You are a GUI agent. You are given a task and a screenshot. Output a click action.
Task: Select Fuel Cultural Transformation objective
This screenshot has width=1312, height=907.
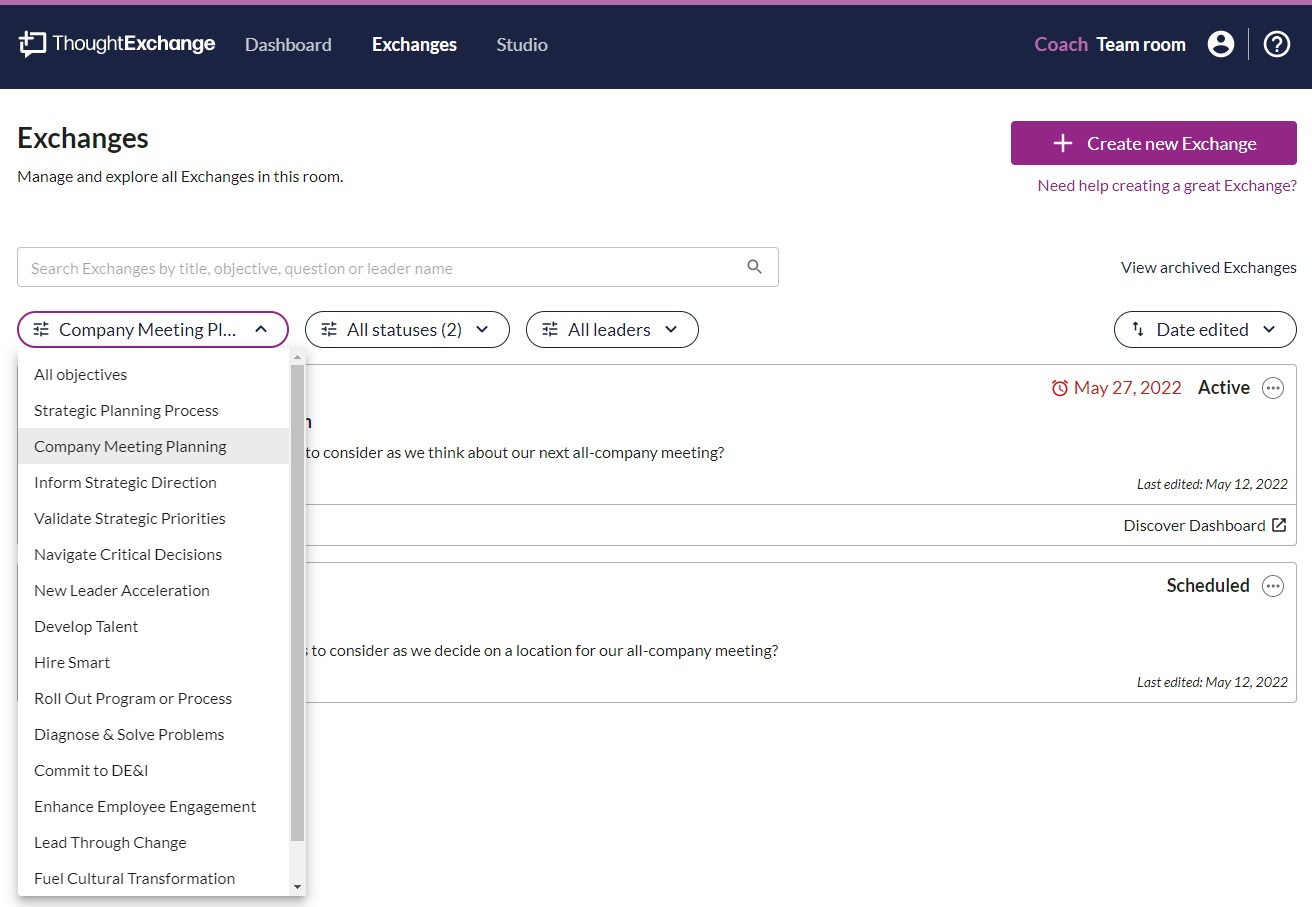(154, 878)
